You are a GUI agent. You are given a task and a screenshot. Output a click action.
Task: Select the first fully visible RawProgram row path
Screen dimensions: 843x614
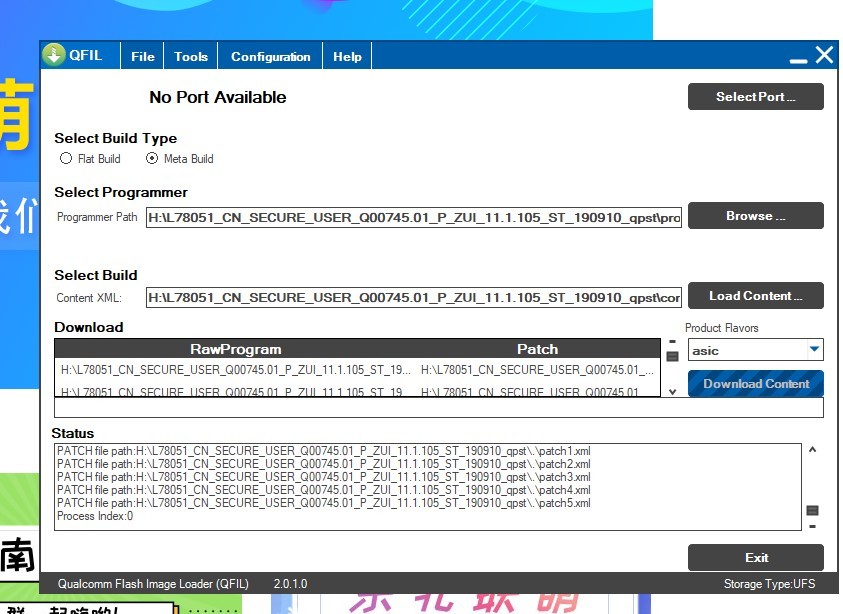coord(235,370)
